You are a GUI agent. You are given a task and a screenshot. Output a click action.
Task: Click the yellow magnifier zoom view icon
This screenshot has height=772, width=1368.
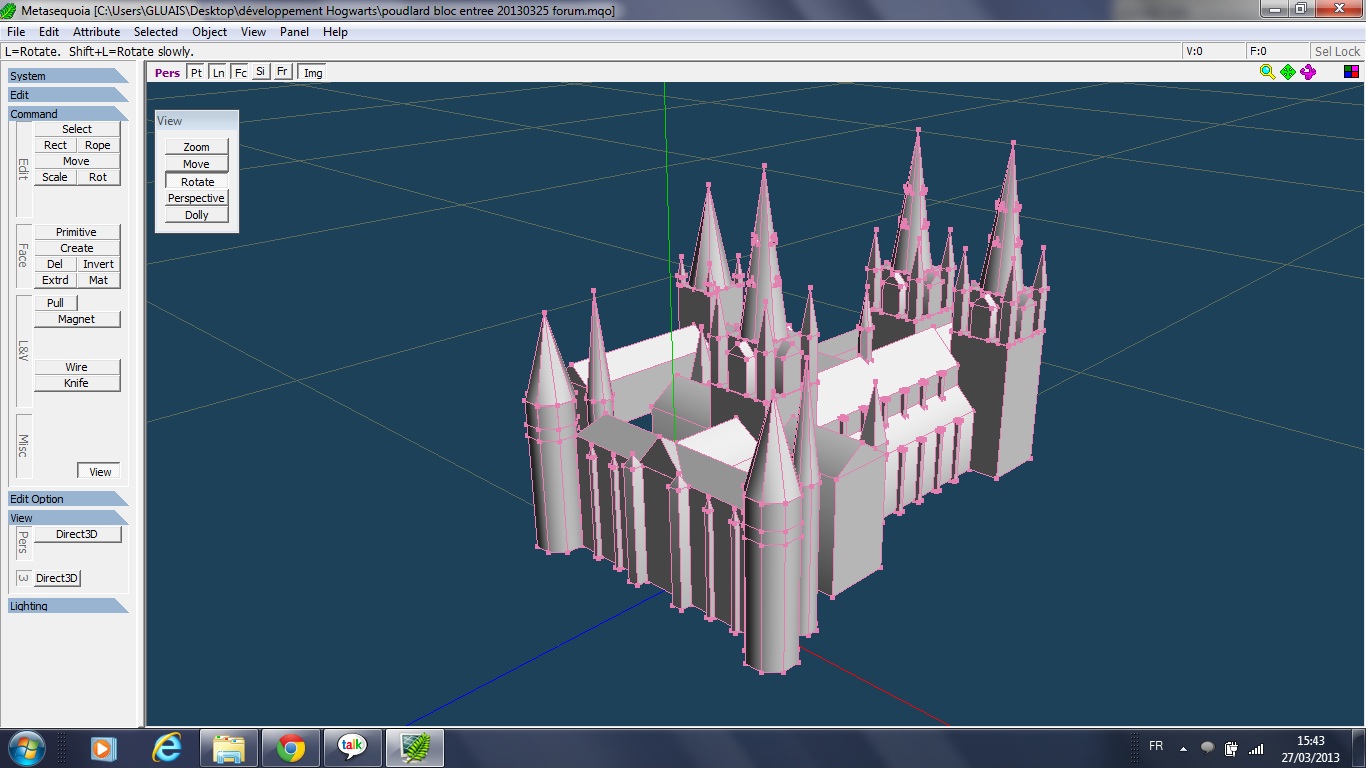click(x=1267, y=72)
